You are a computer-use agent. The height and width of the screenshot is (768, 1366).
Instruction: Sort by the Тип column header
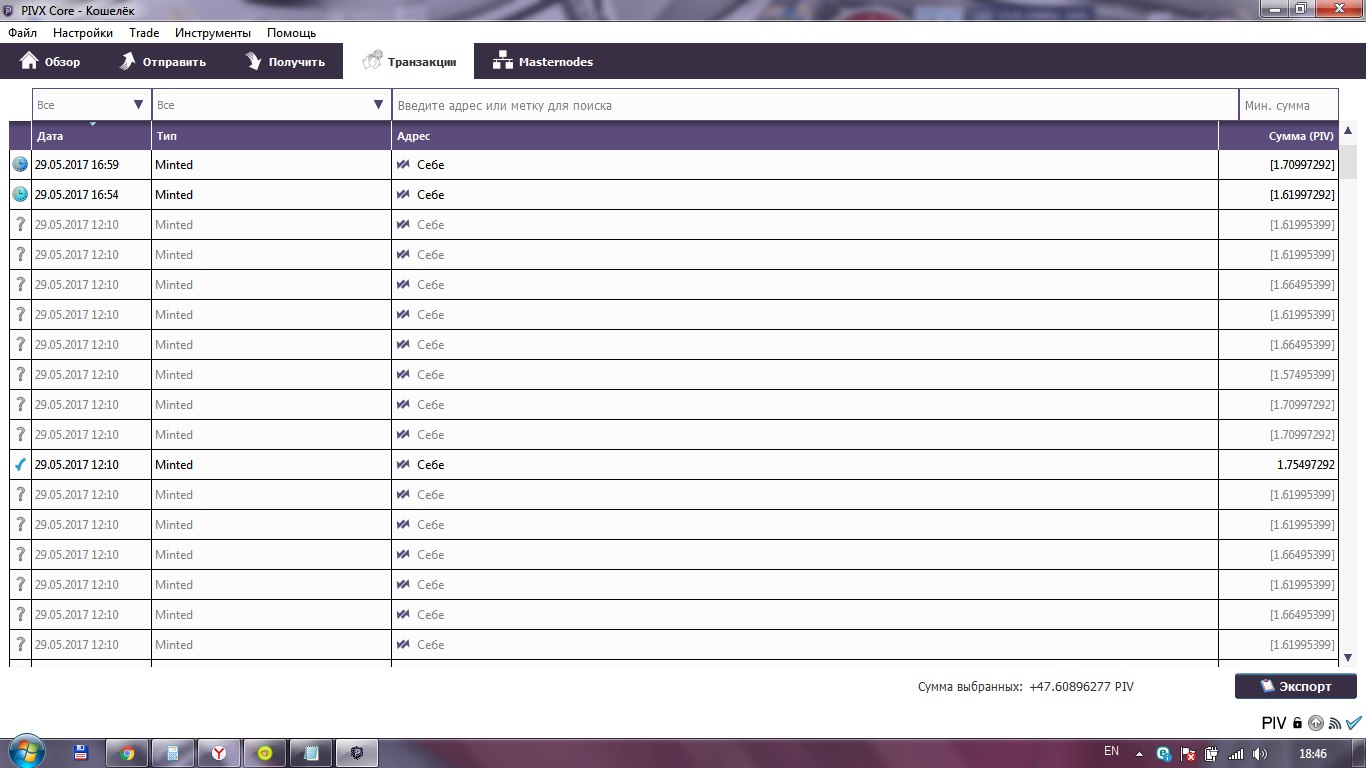click(271, 136)
